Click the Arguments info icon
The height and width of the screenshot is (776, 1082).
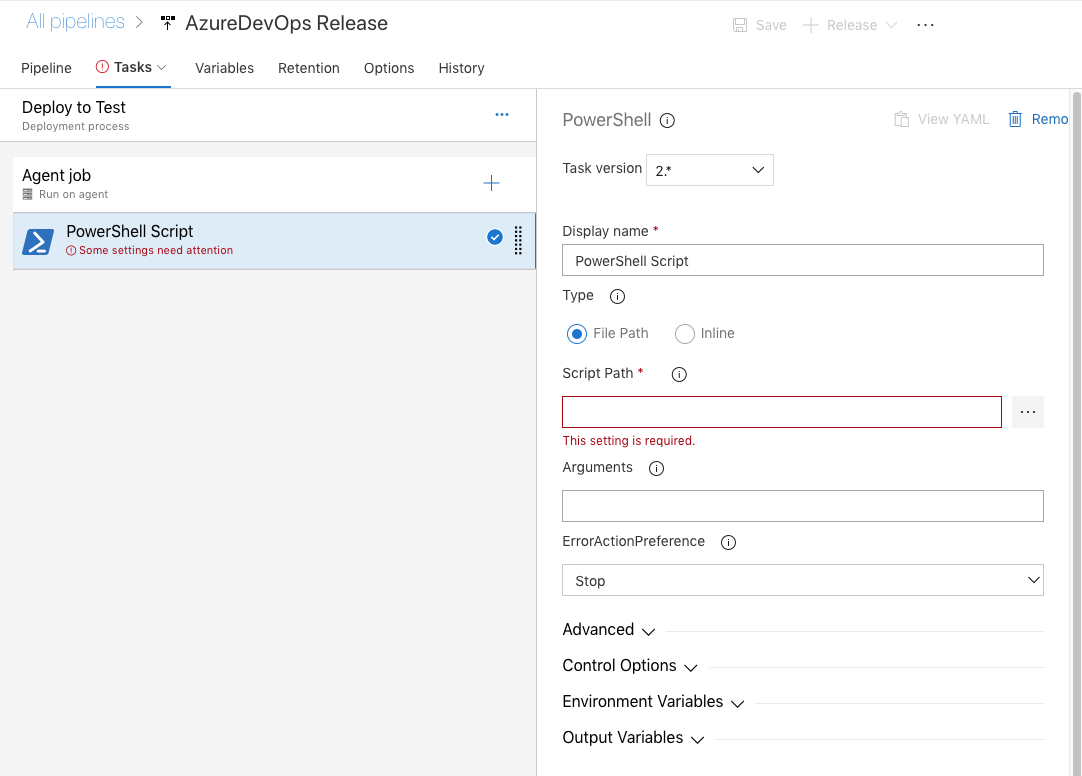tap(656, 468)
